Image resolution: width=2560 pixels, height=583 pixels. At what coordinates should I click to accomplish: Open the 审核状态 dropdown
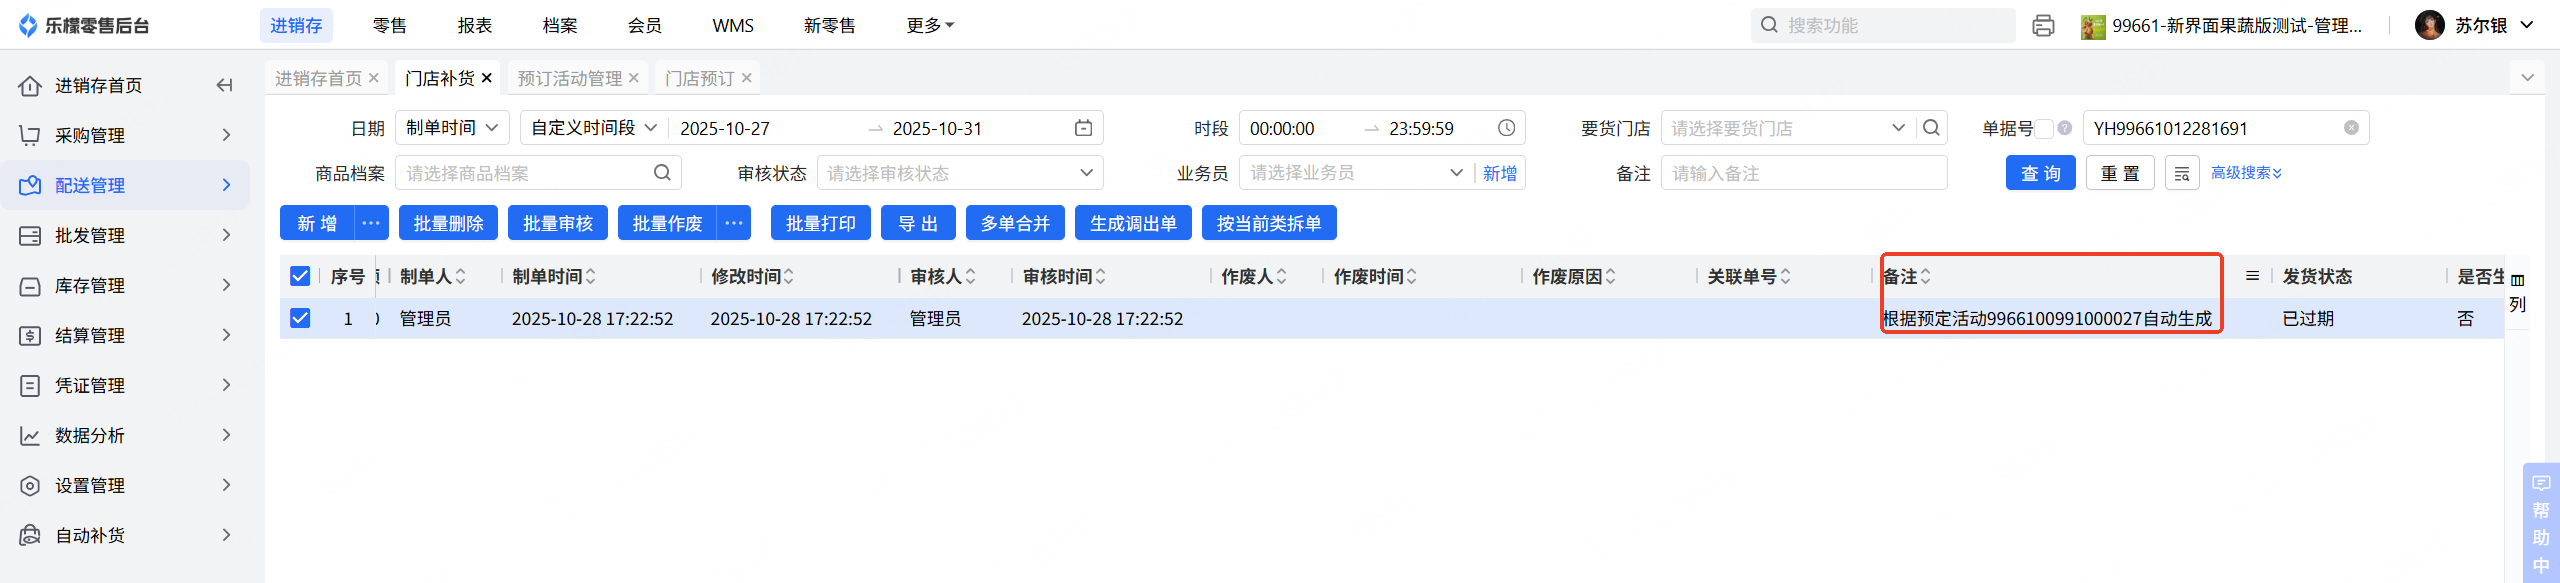point(960,173)
